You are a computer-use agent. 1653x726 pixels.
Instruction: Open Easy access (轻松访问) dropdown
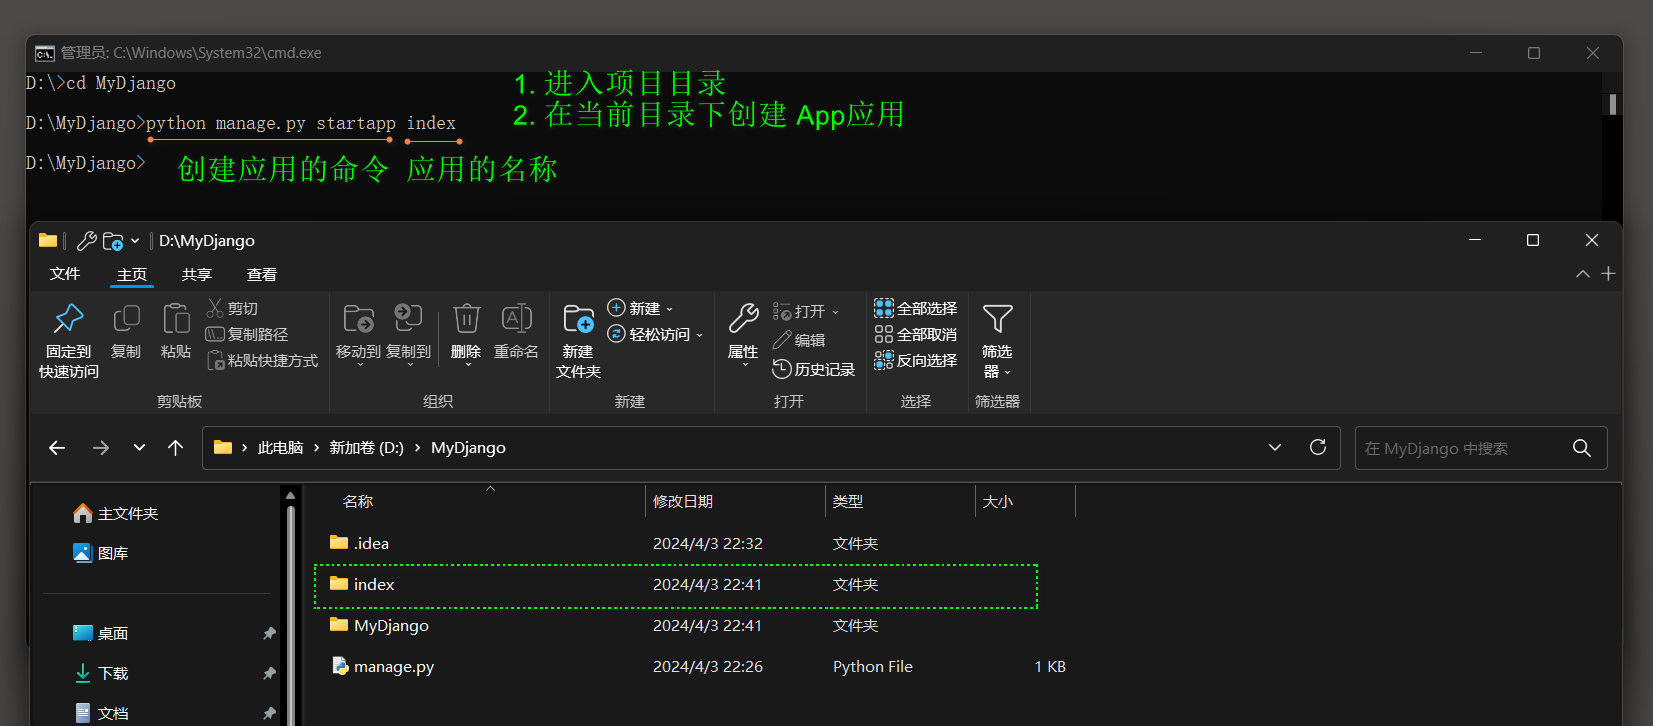click(x=656, y=335)
